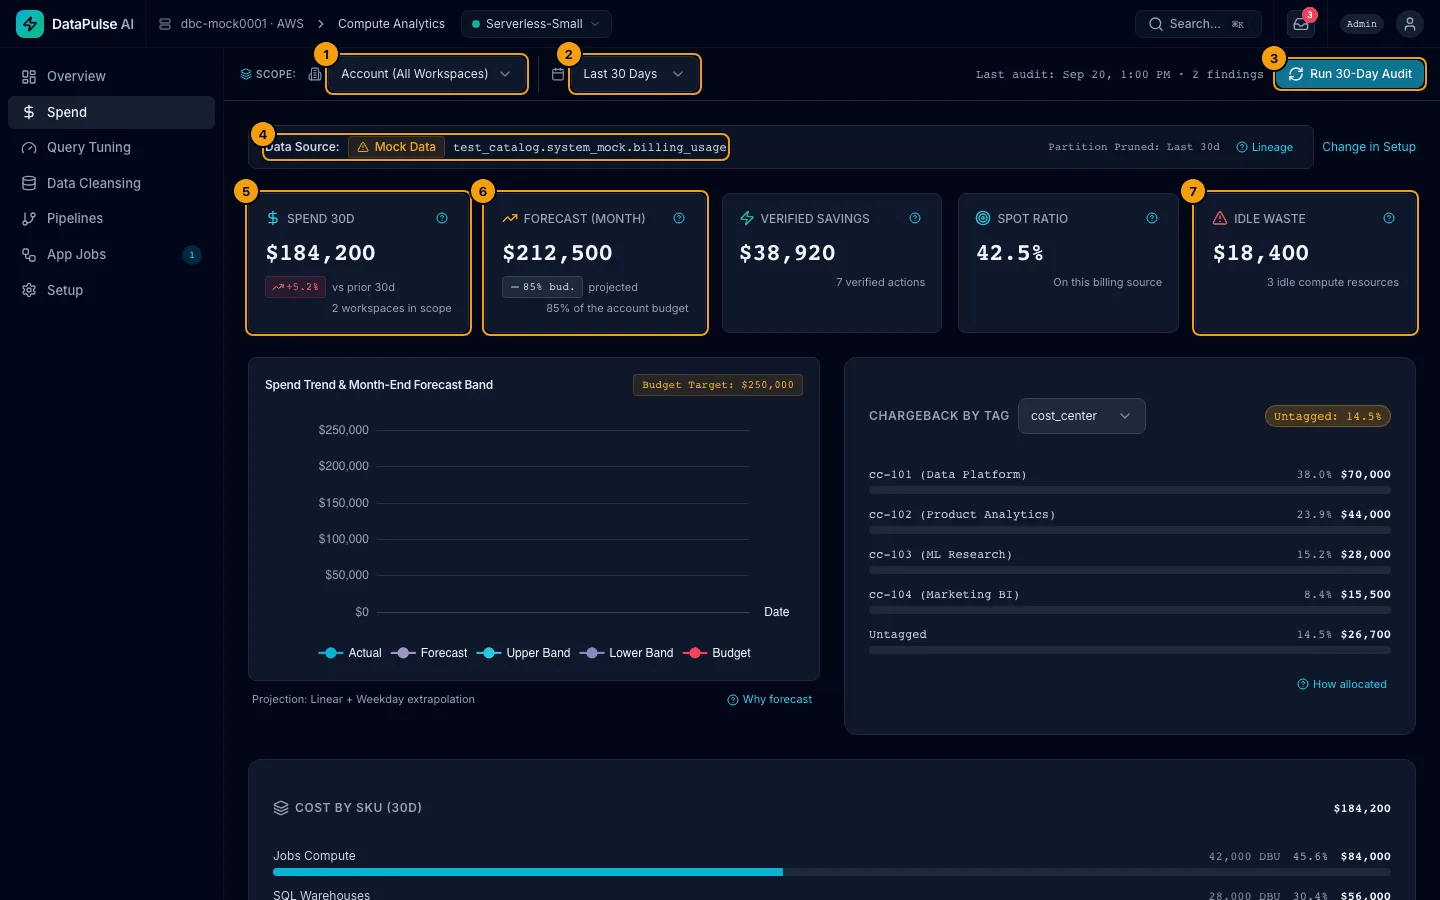1440x900 pixels.
Task: Open Query Tuning in sidebar
Action: click(x=111, y=147)
